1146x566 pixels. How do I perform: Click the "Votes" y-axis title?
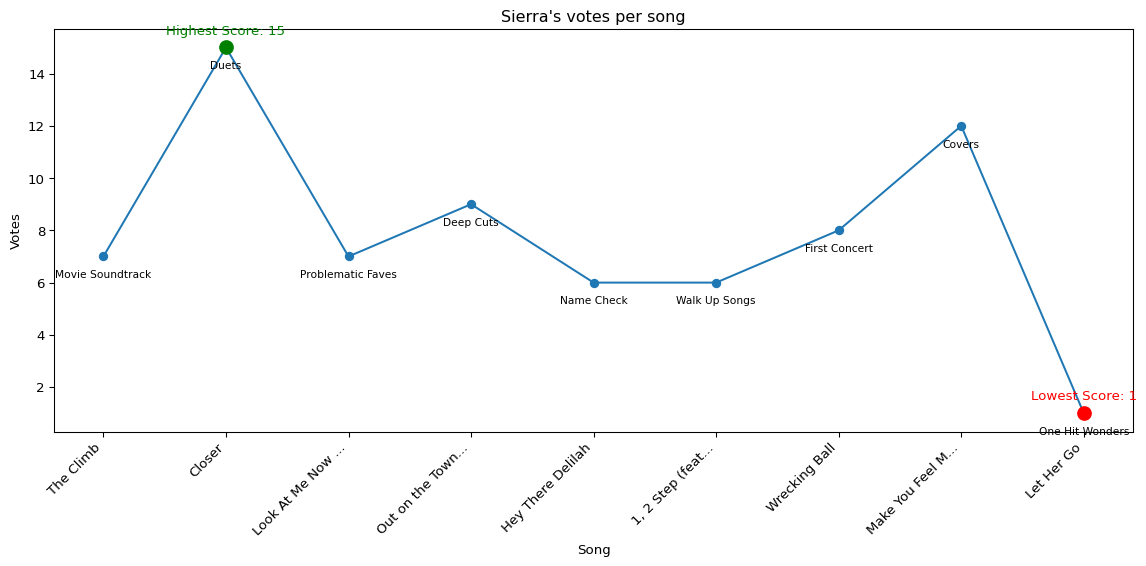click(16, 231)
